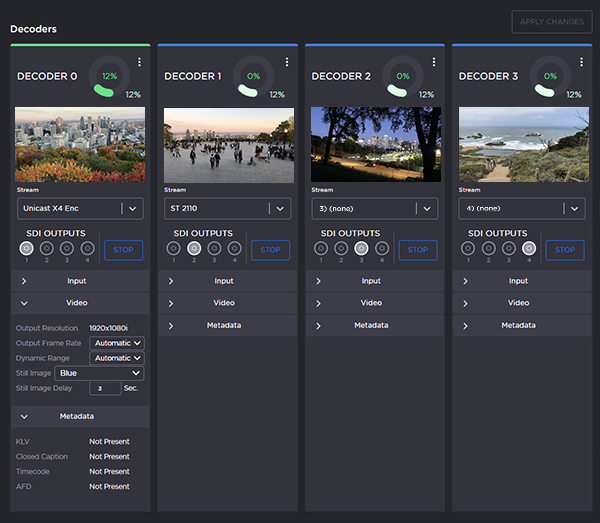
Task: Click Decoder 0 city skyline preview thumbnail
Action: 80,145
